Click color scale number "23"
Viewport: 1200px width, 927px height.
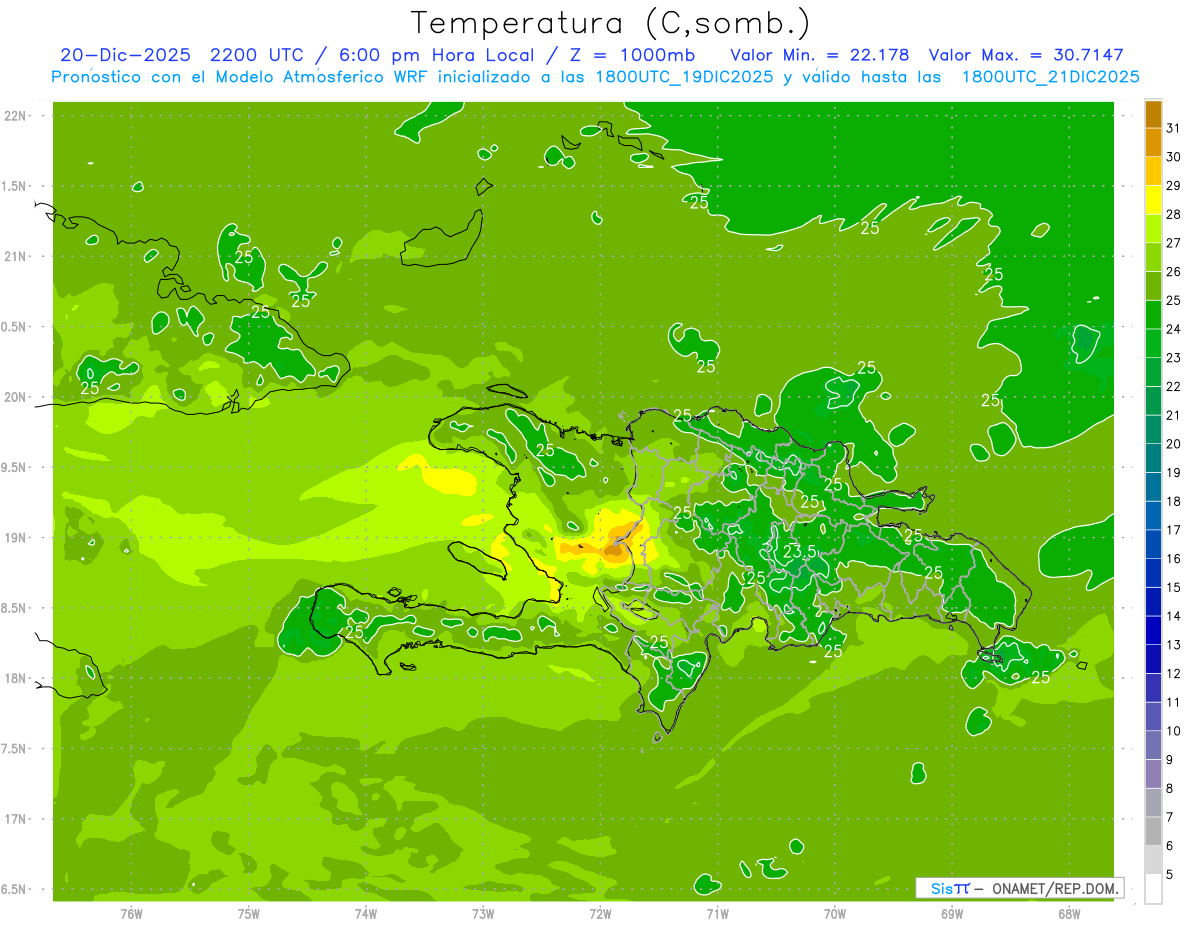click(1173, 358)
